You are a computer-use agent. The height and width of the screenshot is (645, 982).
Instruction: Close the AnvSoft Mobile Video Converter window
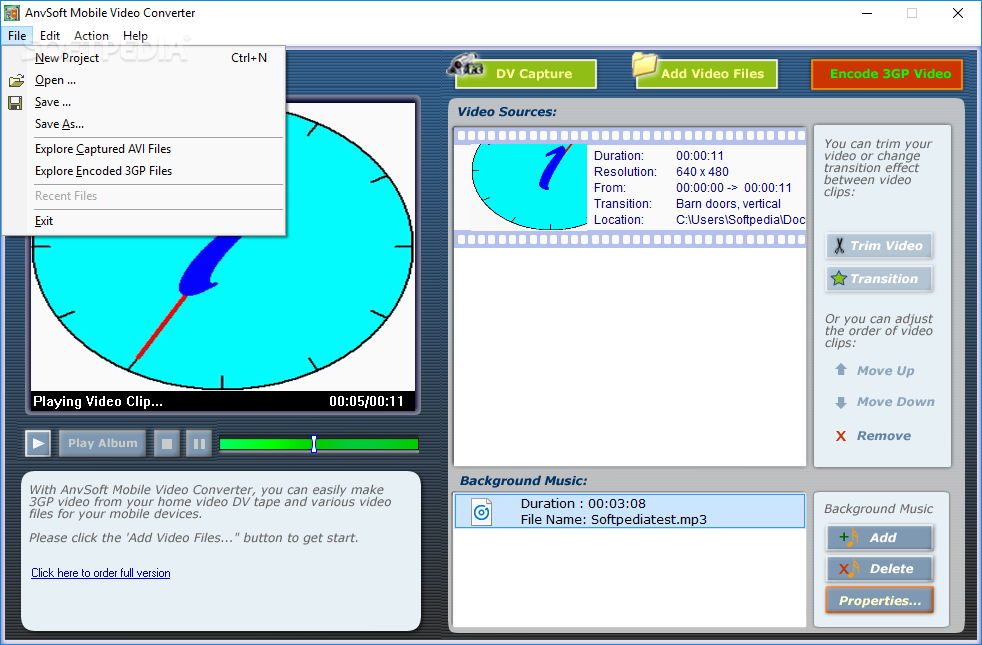pyautogui.click(x=958, y=13)
